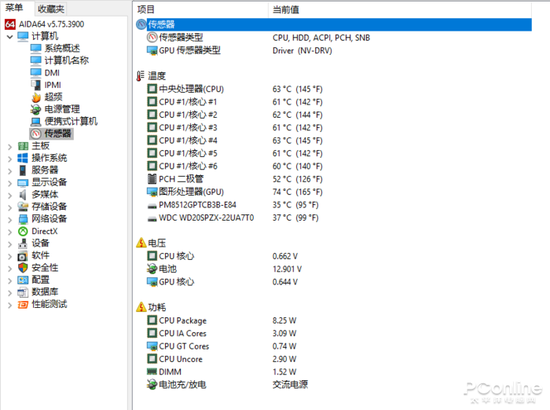The image size is (550, 410).
Task: Select the GPU 核心 voltage row
Action: point(333,282)
